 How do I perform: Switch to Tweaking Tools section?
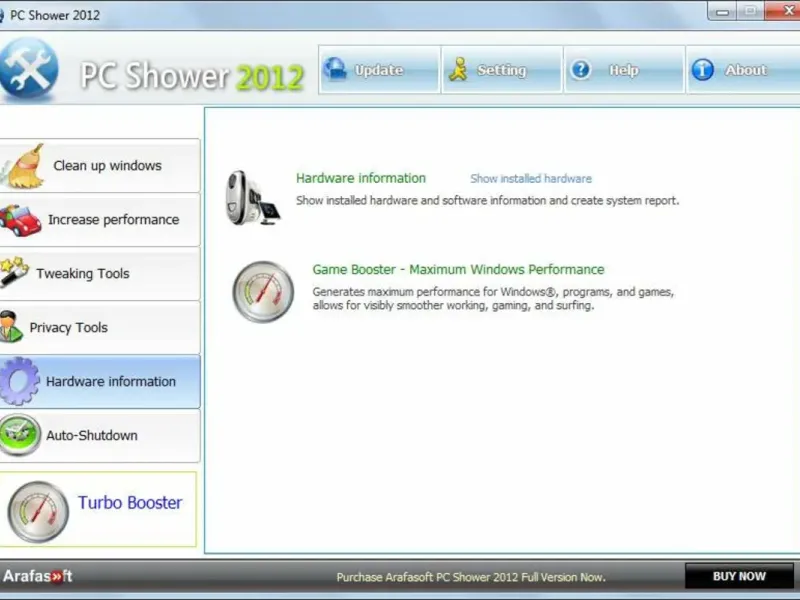pos(100,274)
